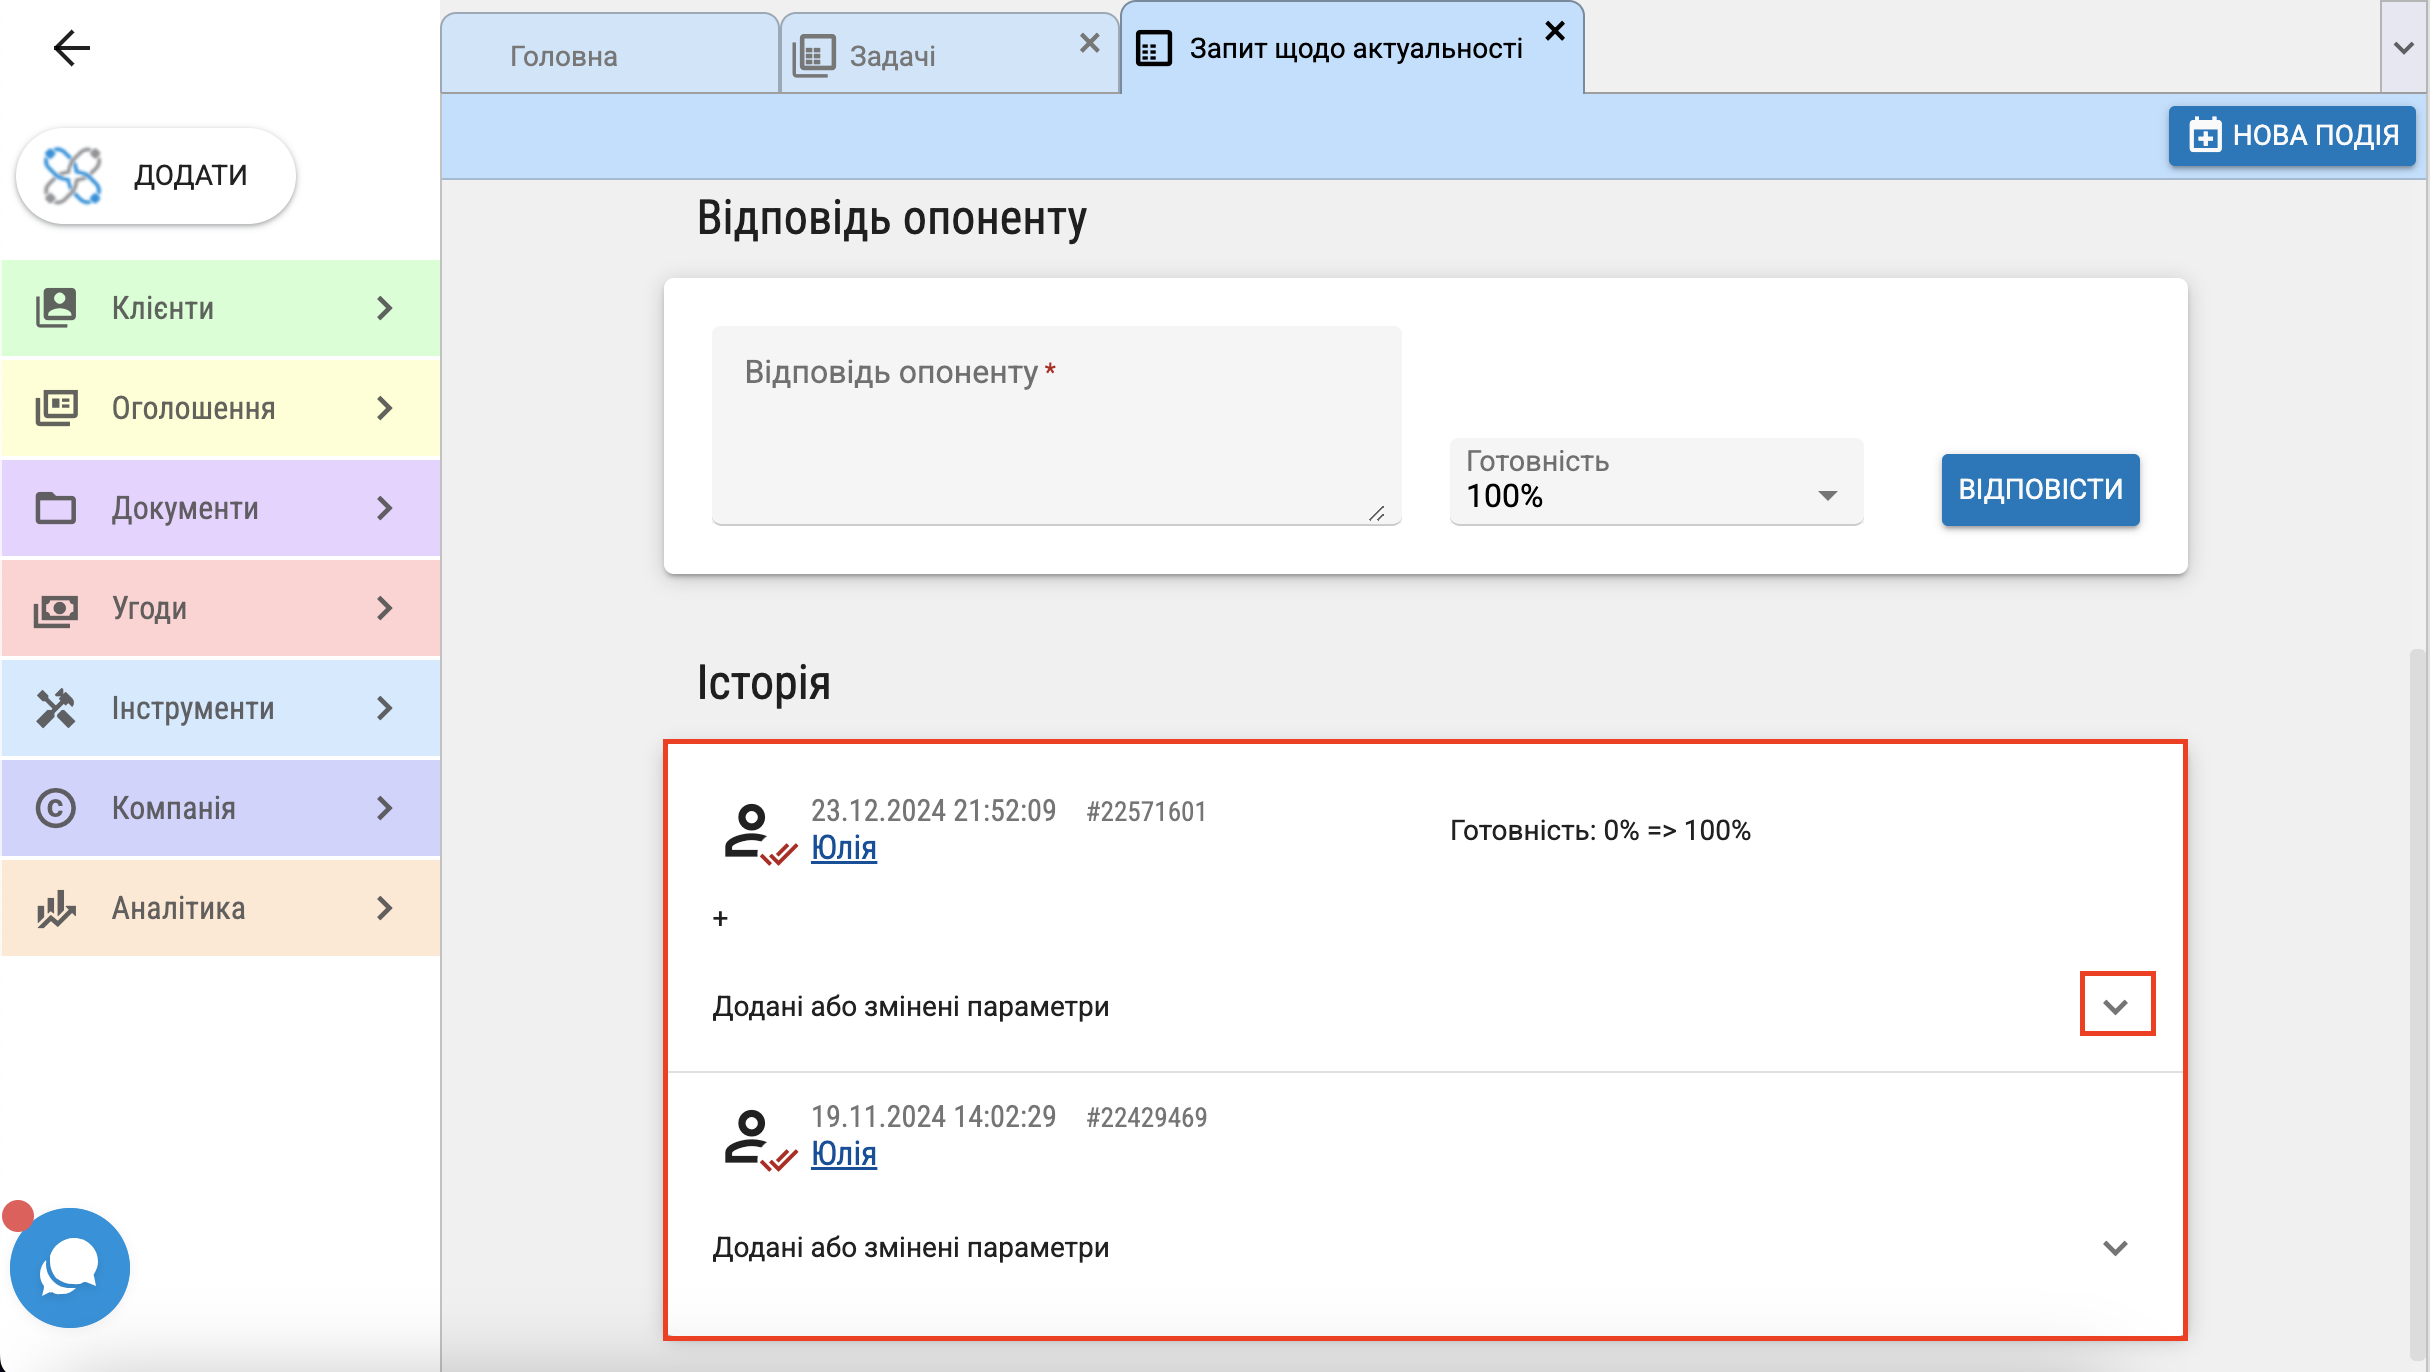Click the Клієнти contacts icon
The image size is (2434, 1372).
coord(56,308)
